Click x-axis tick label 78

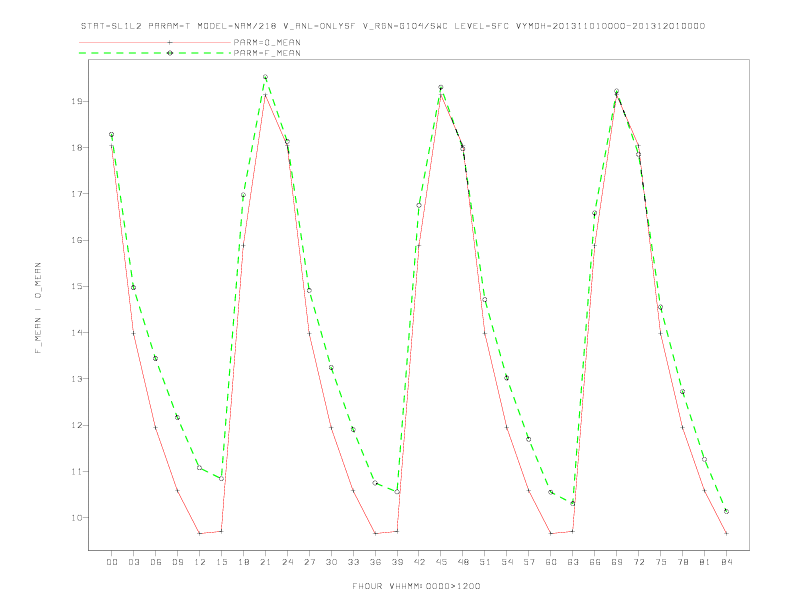pos(682,562)
